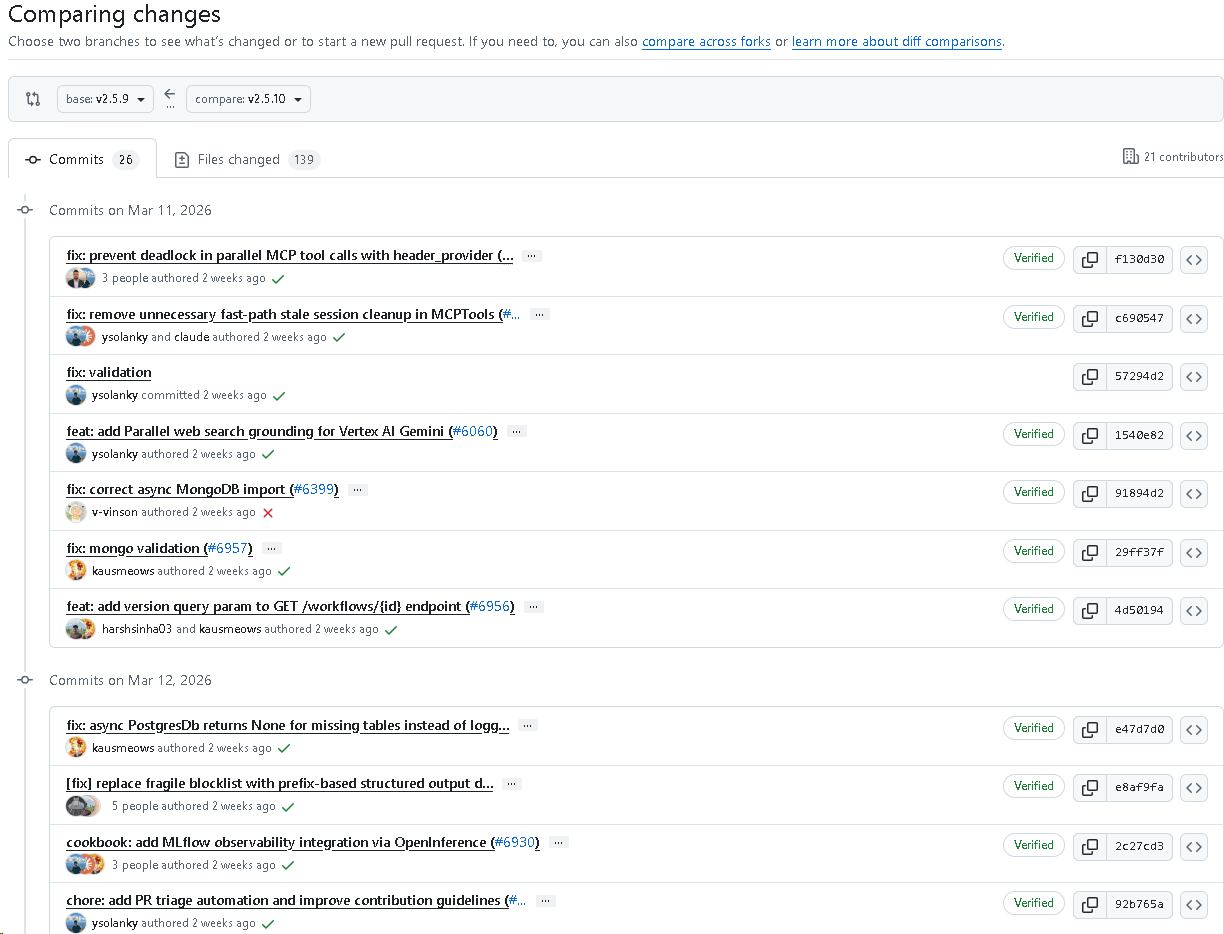Click kausmeows avatar on mongo validation commit
The width and height of the screenshot is (1224, 934).
[76, 571]
